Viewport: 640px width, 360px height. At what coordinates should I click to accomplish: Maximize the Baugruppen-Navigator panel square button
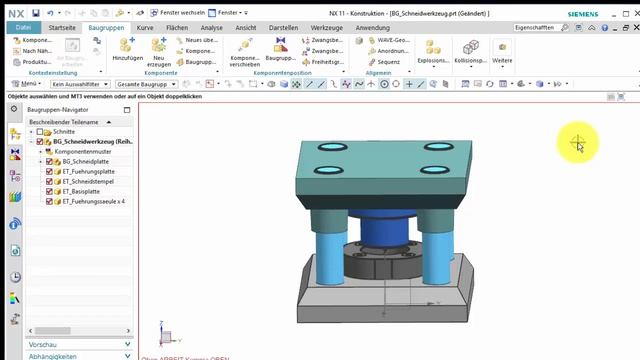127,110
